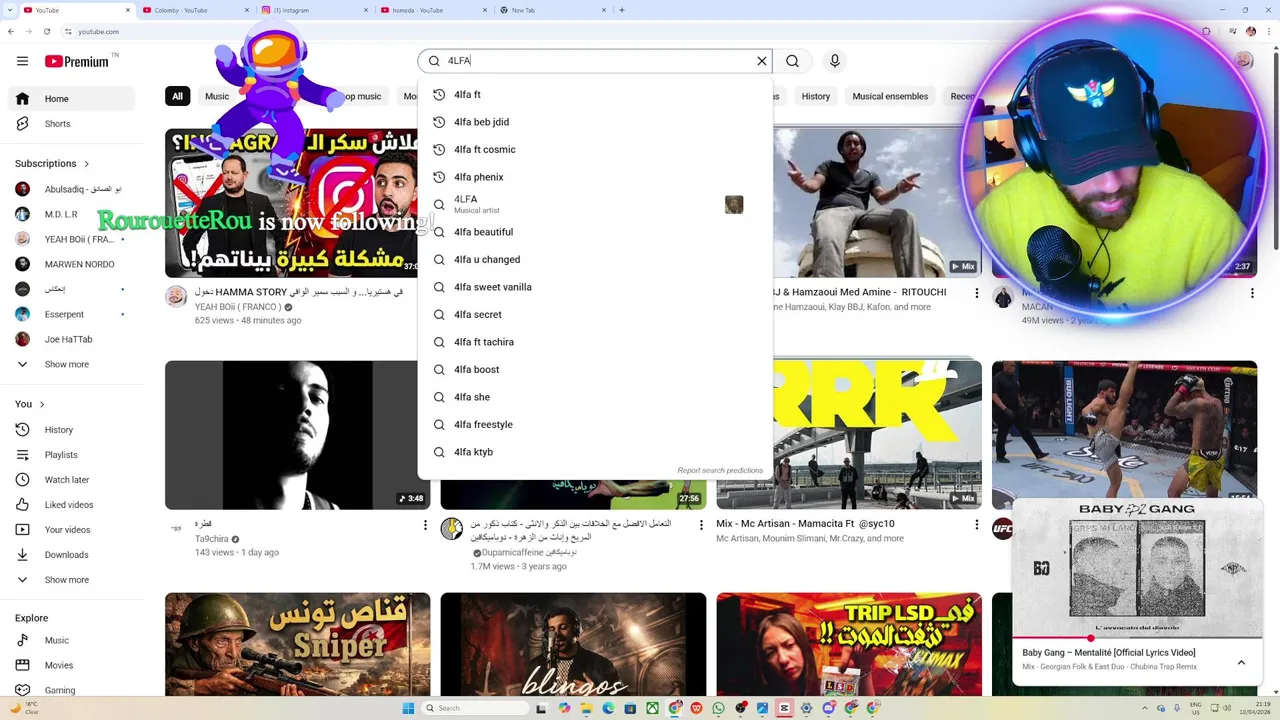Open File Explorer from the taskbar
The width and height of the screenshot is (1280, 720).
pyautogui.click(x=586, y=708)
